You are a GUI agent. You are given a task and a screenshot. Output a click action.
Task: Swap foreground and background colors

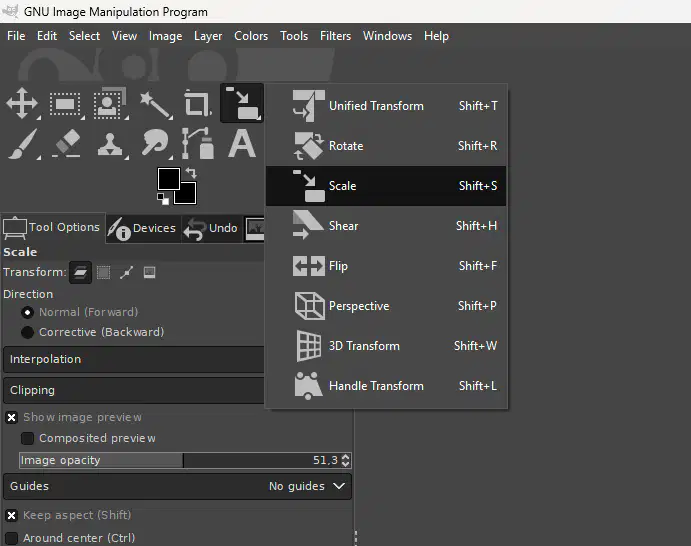pyautogui.click(x=191, y=172)
